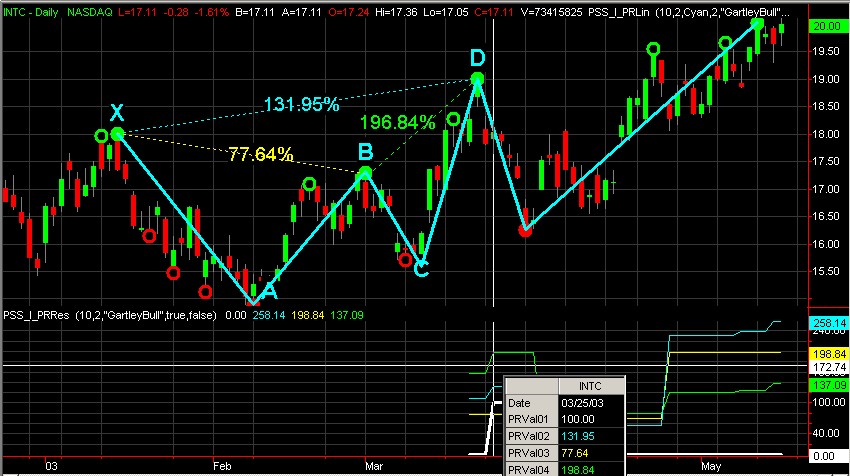This screenshot has width=850, height=476.
Task: Click the green 137.09 axis value tag
Action: (x=829, y=385)
